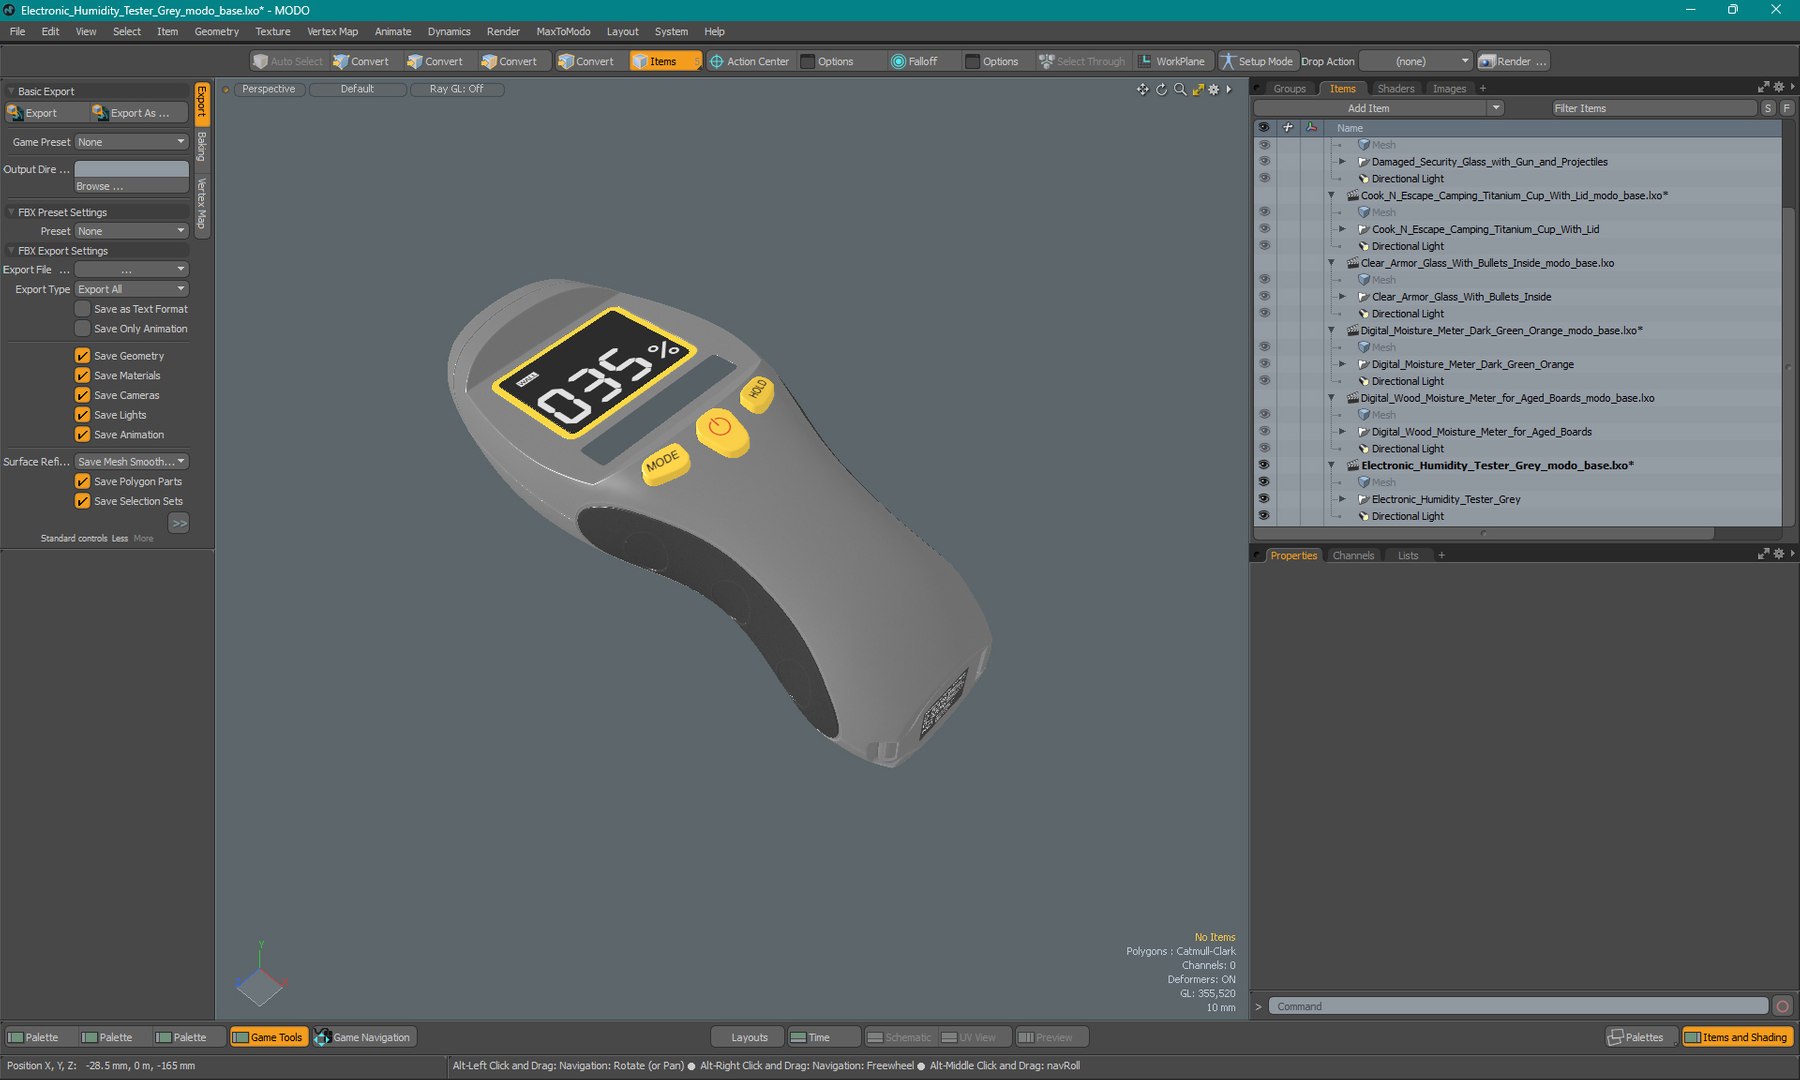Expand the Digital_Moisture_Meter_Dark_Green_Orange item
This screenshot has width=1800, height=1080.
(x=1342, y=364)
